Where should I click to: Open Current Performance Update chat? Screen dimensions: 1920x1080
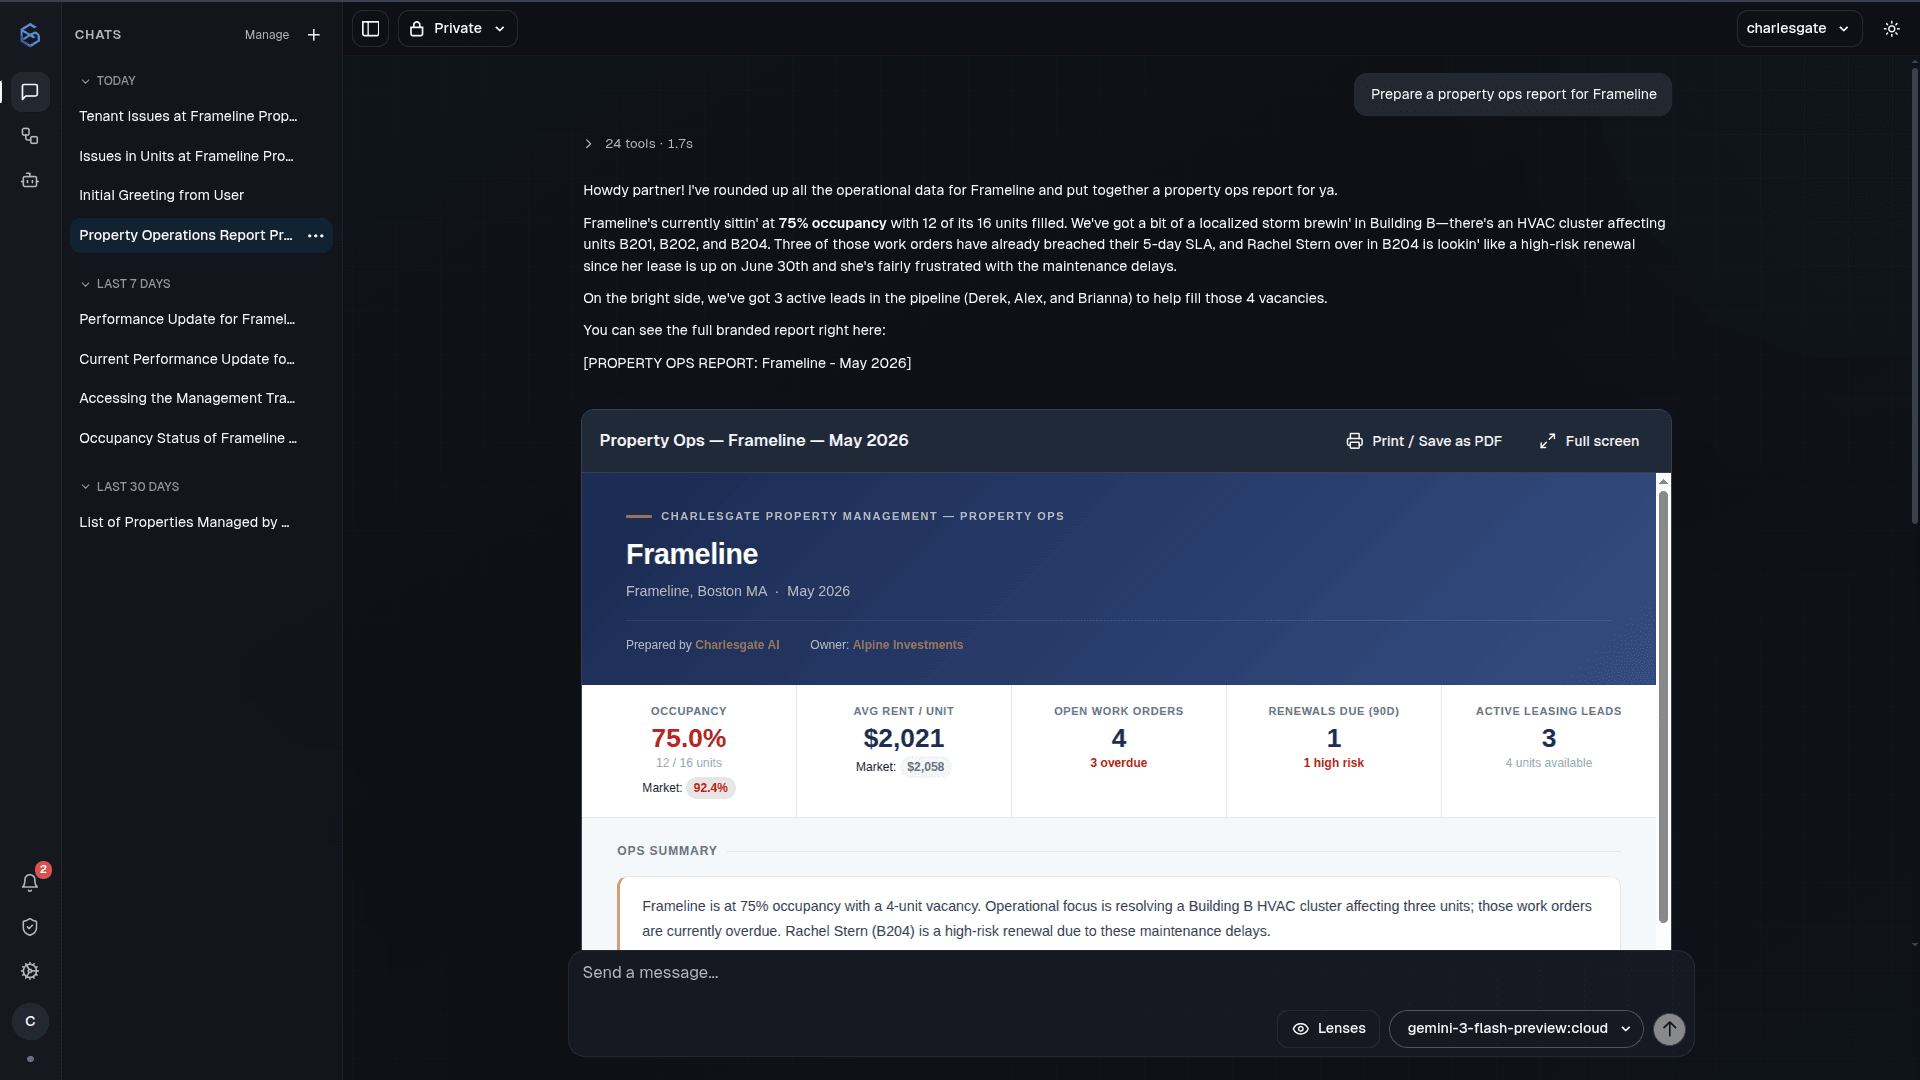click(201, 359)
